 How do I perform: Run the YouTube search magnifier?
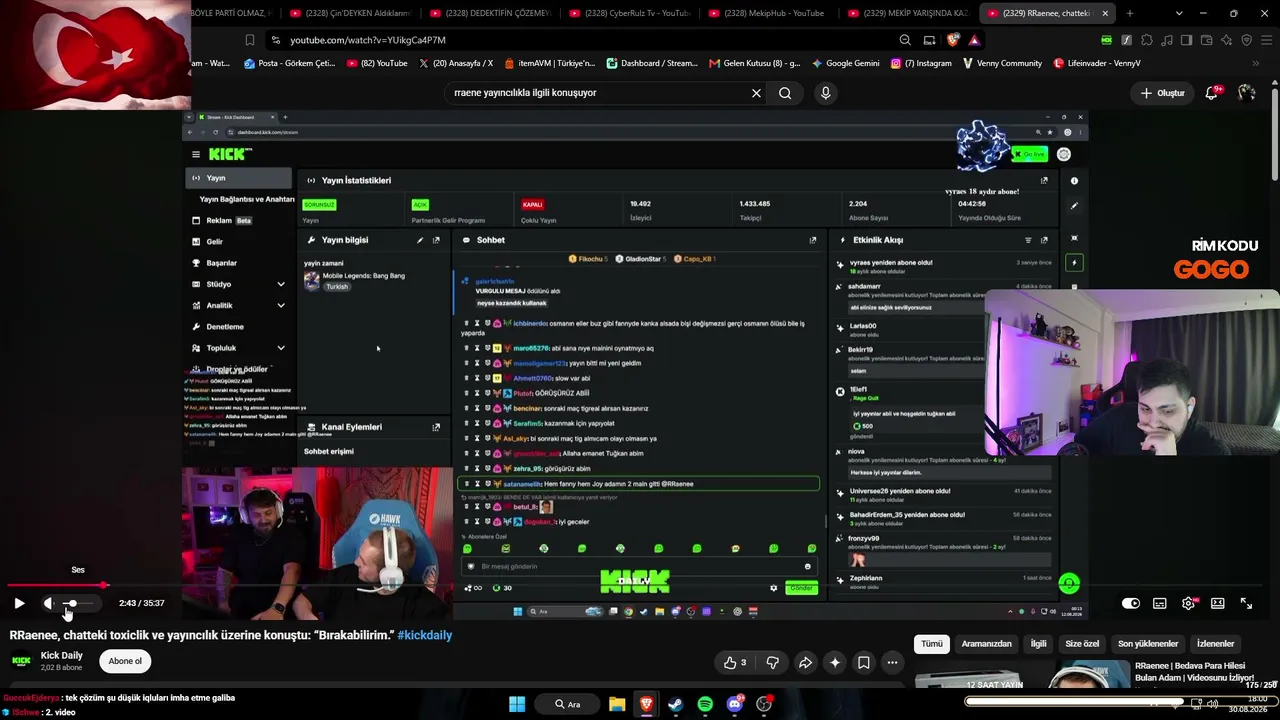pyautogui.click(x=785, y=93)
